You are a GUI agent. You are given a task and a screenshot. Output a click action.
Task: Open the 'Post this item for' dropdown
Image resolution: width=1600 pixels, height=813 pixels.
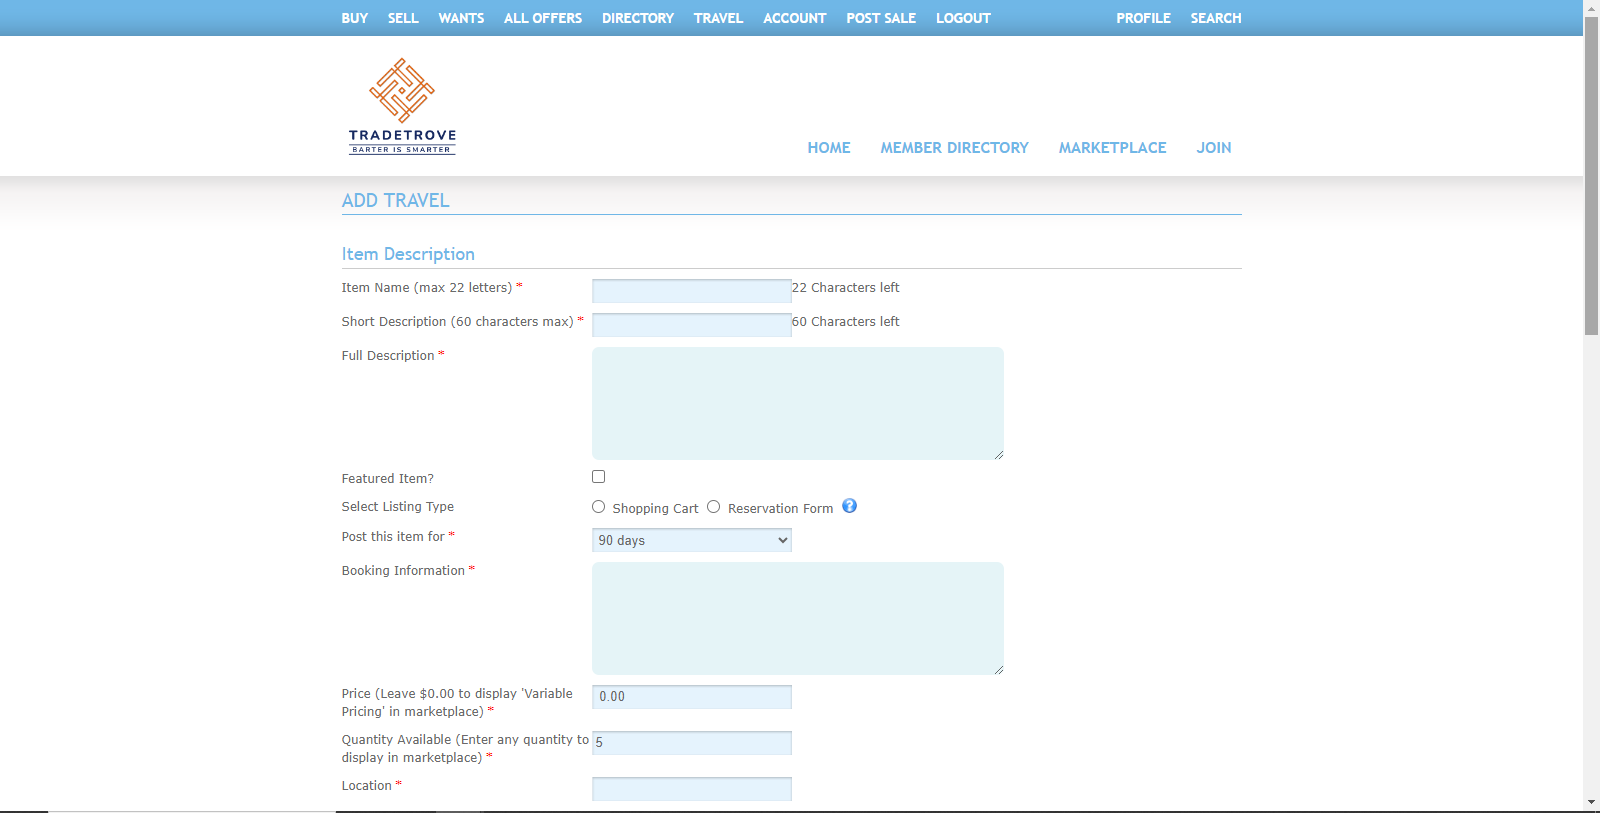(x=691, y=540)
